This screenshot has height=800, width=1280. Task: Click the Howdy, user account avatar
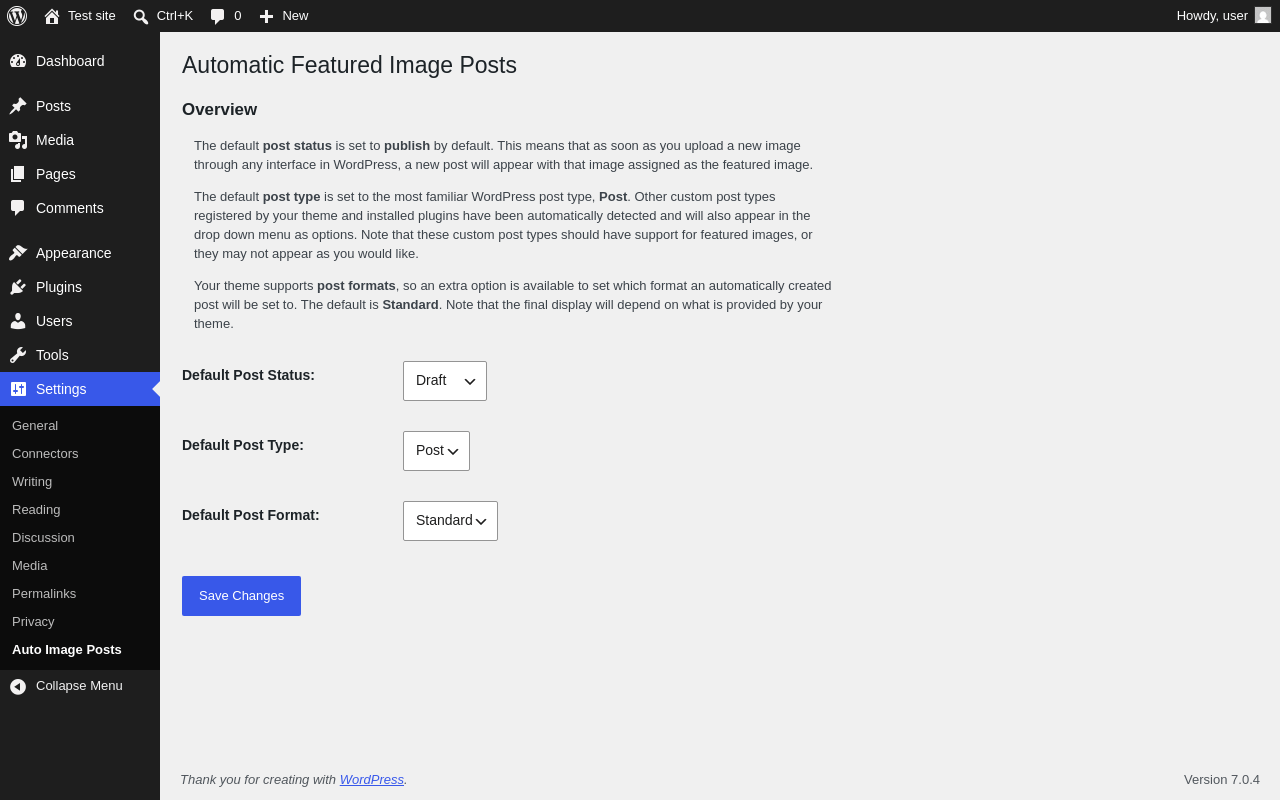click(x=1263, y=16)
